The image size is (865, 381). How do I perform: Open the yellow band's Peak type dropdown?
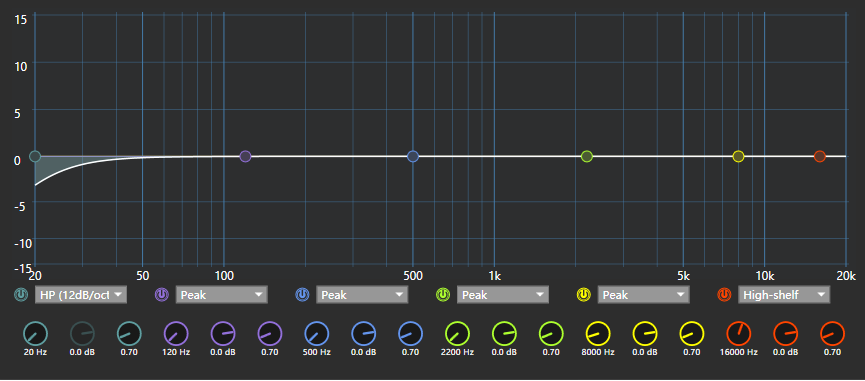[644, 295]
